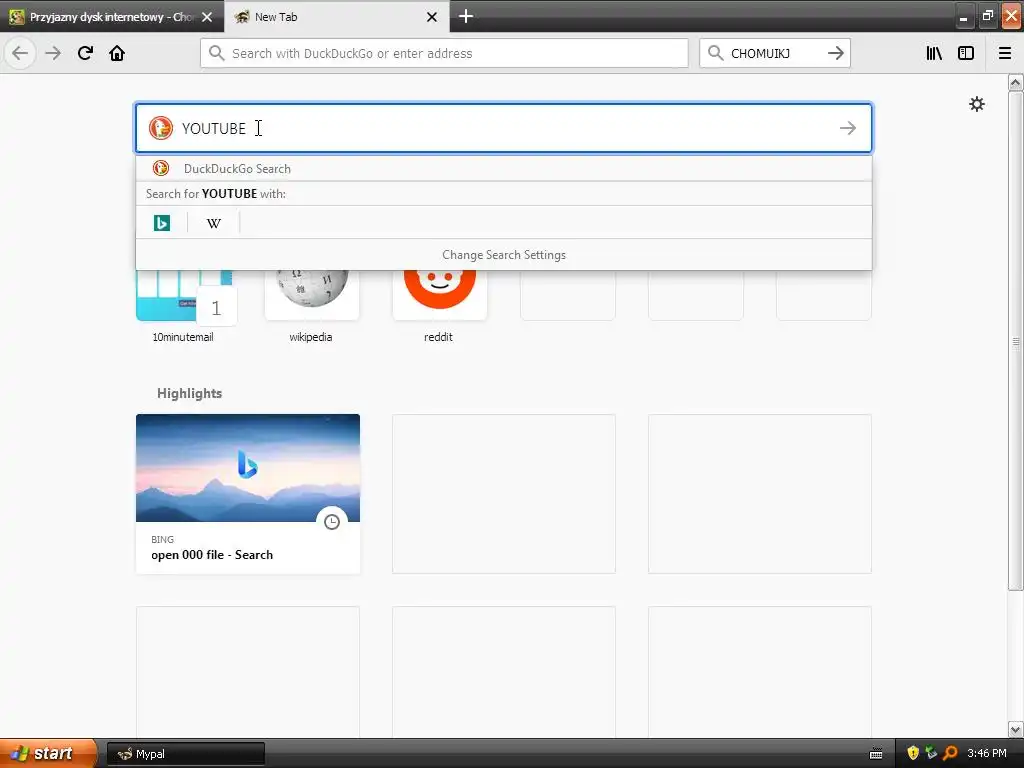Focus the CHOMUIKJ search field
This screenshot has height=768, width=1024.
(x=775, y=53)
